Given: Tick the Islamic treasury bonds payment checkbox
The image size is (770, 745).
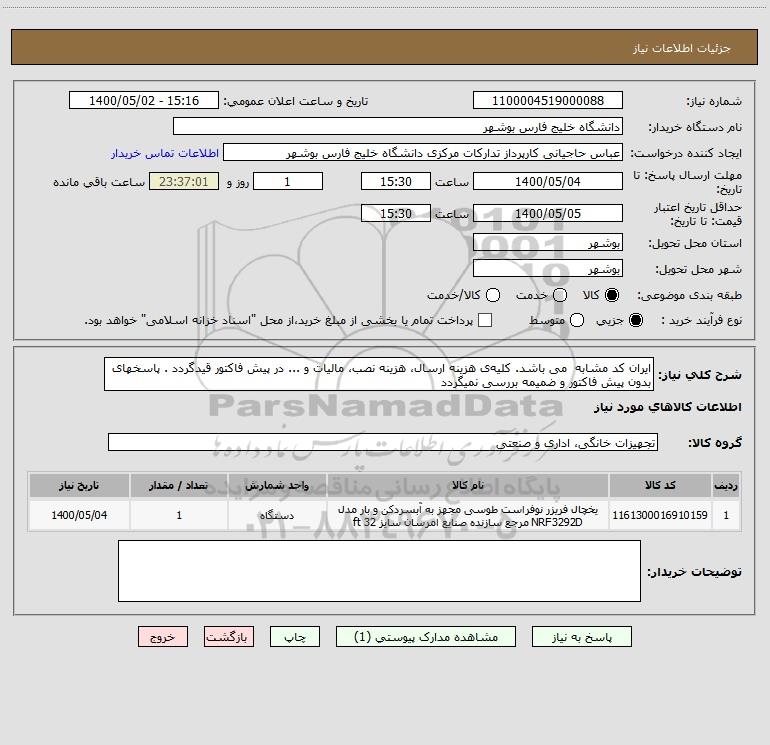Looking at the screenshot, I should pos(485,320).
